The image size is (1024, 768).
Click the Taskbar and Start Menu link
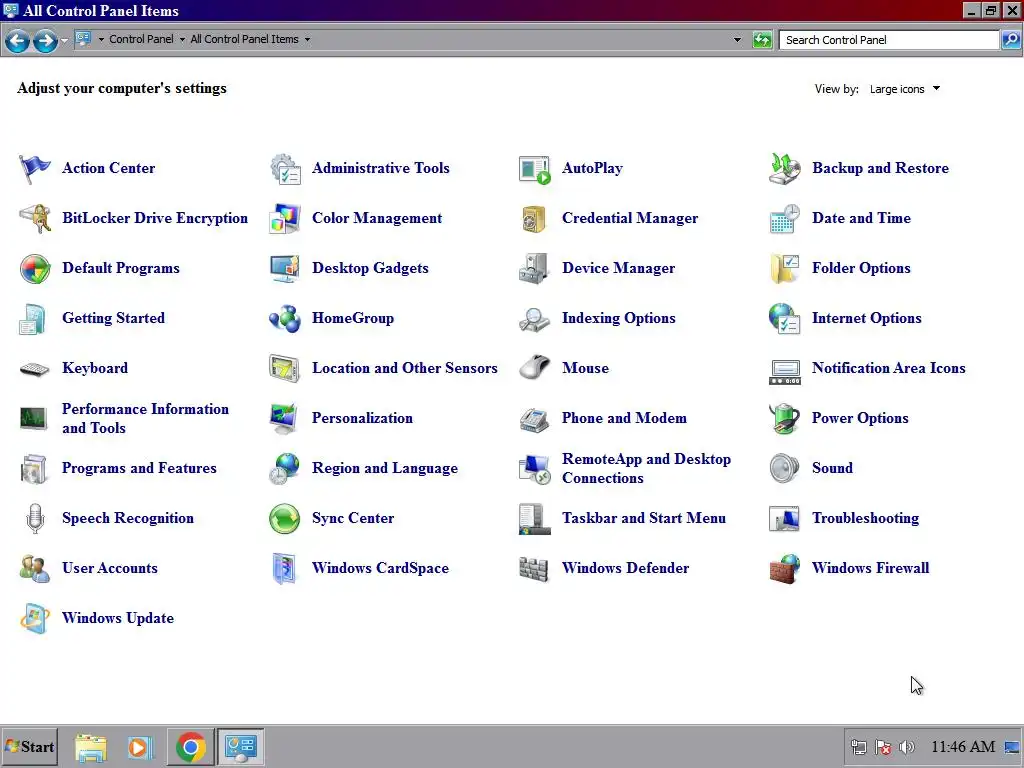click(644, 518)
